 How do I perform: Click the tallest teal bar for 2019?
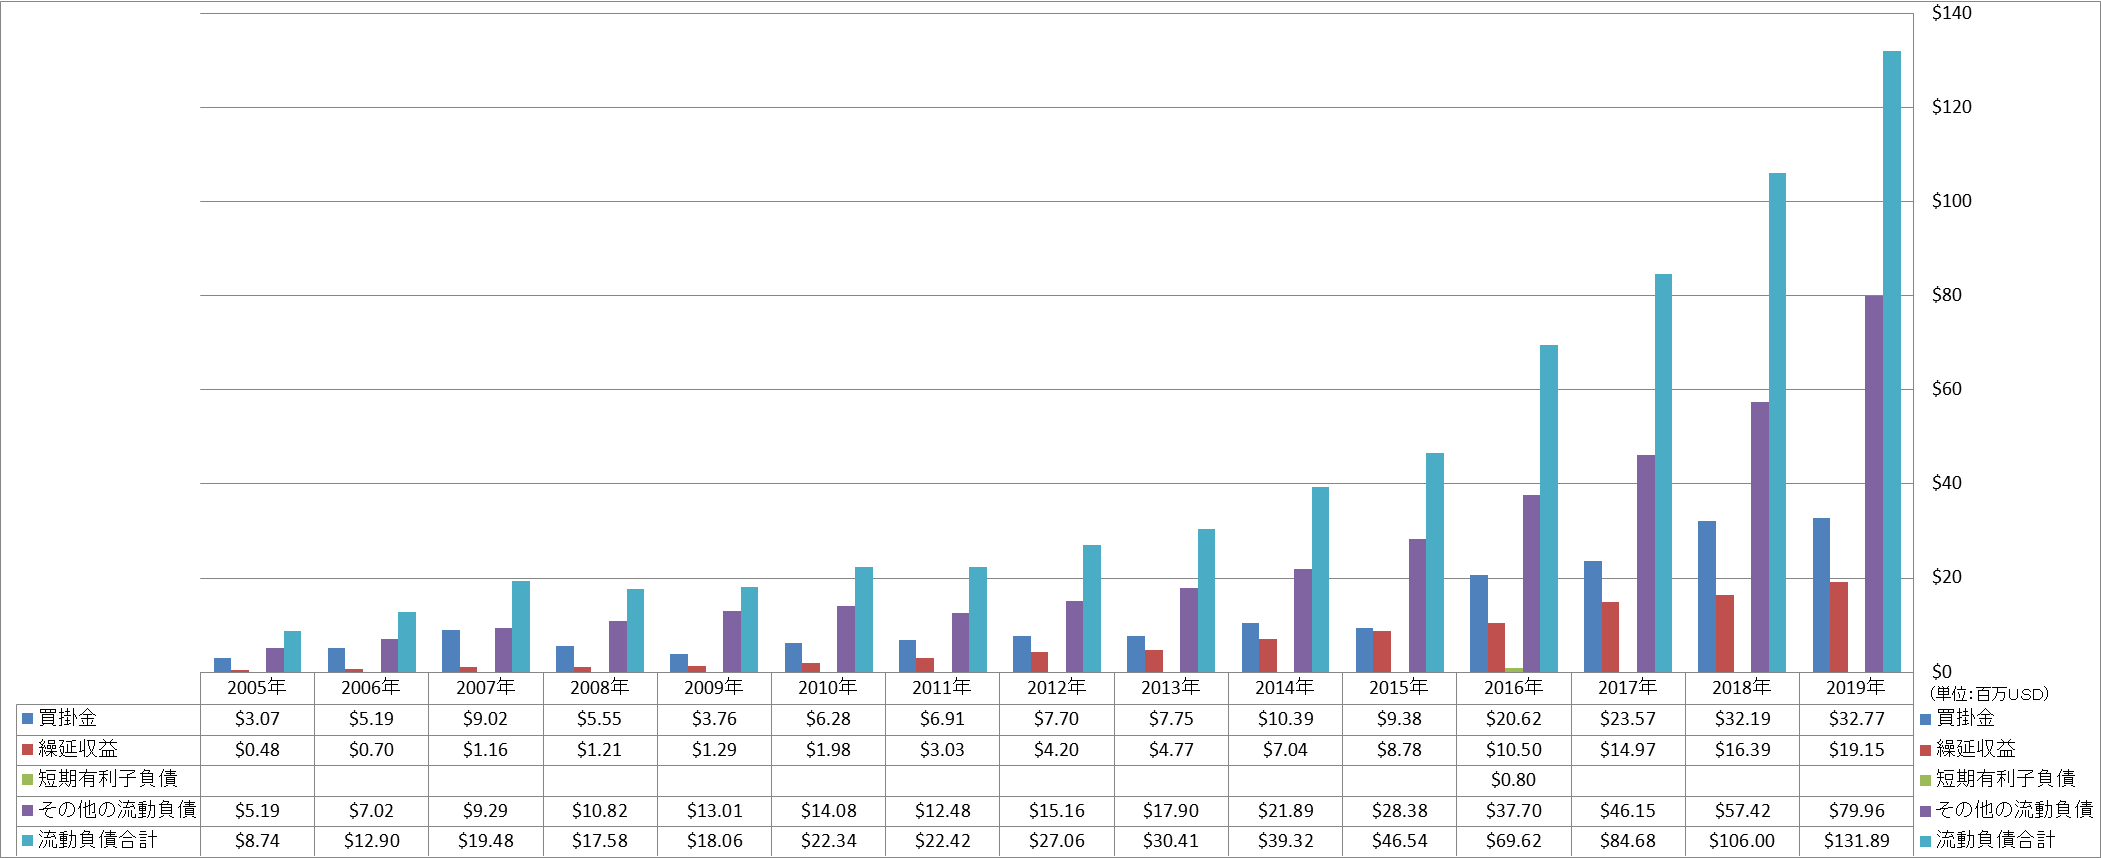click(1892, 361)
